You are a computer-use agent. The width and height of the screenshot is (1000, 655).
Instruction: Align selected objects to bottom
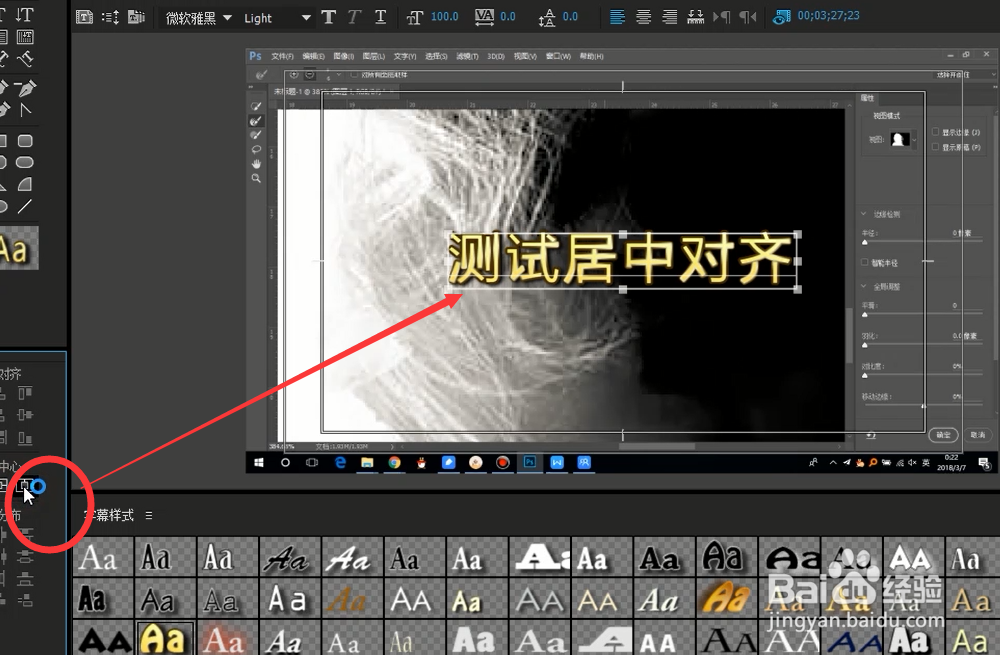coord(25,438)
